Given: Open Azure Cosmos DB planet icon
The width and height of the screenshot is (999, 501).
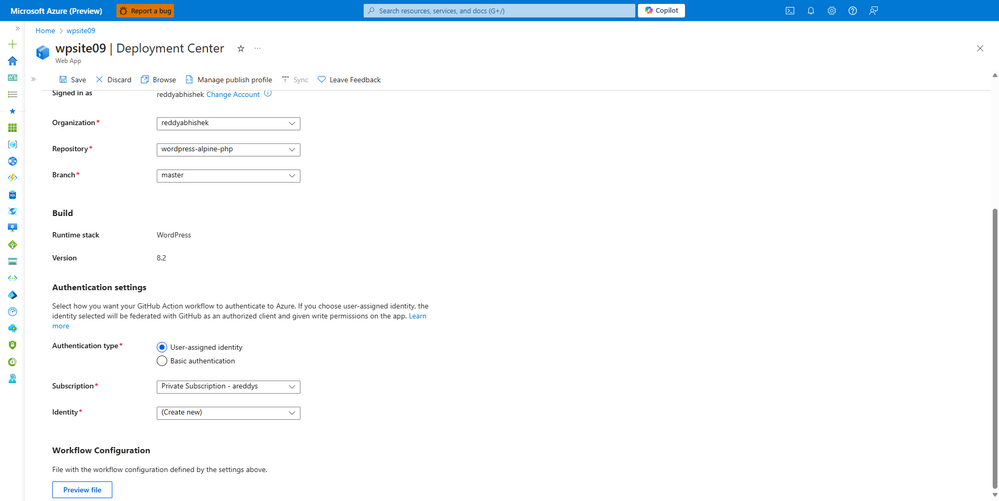Looking at the screenshot, I should [x=12, y=212].
